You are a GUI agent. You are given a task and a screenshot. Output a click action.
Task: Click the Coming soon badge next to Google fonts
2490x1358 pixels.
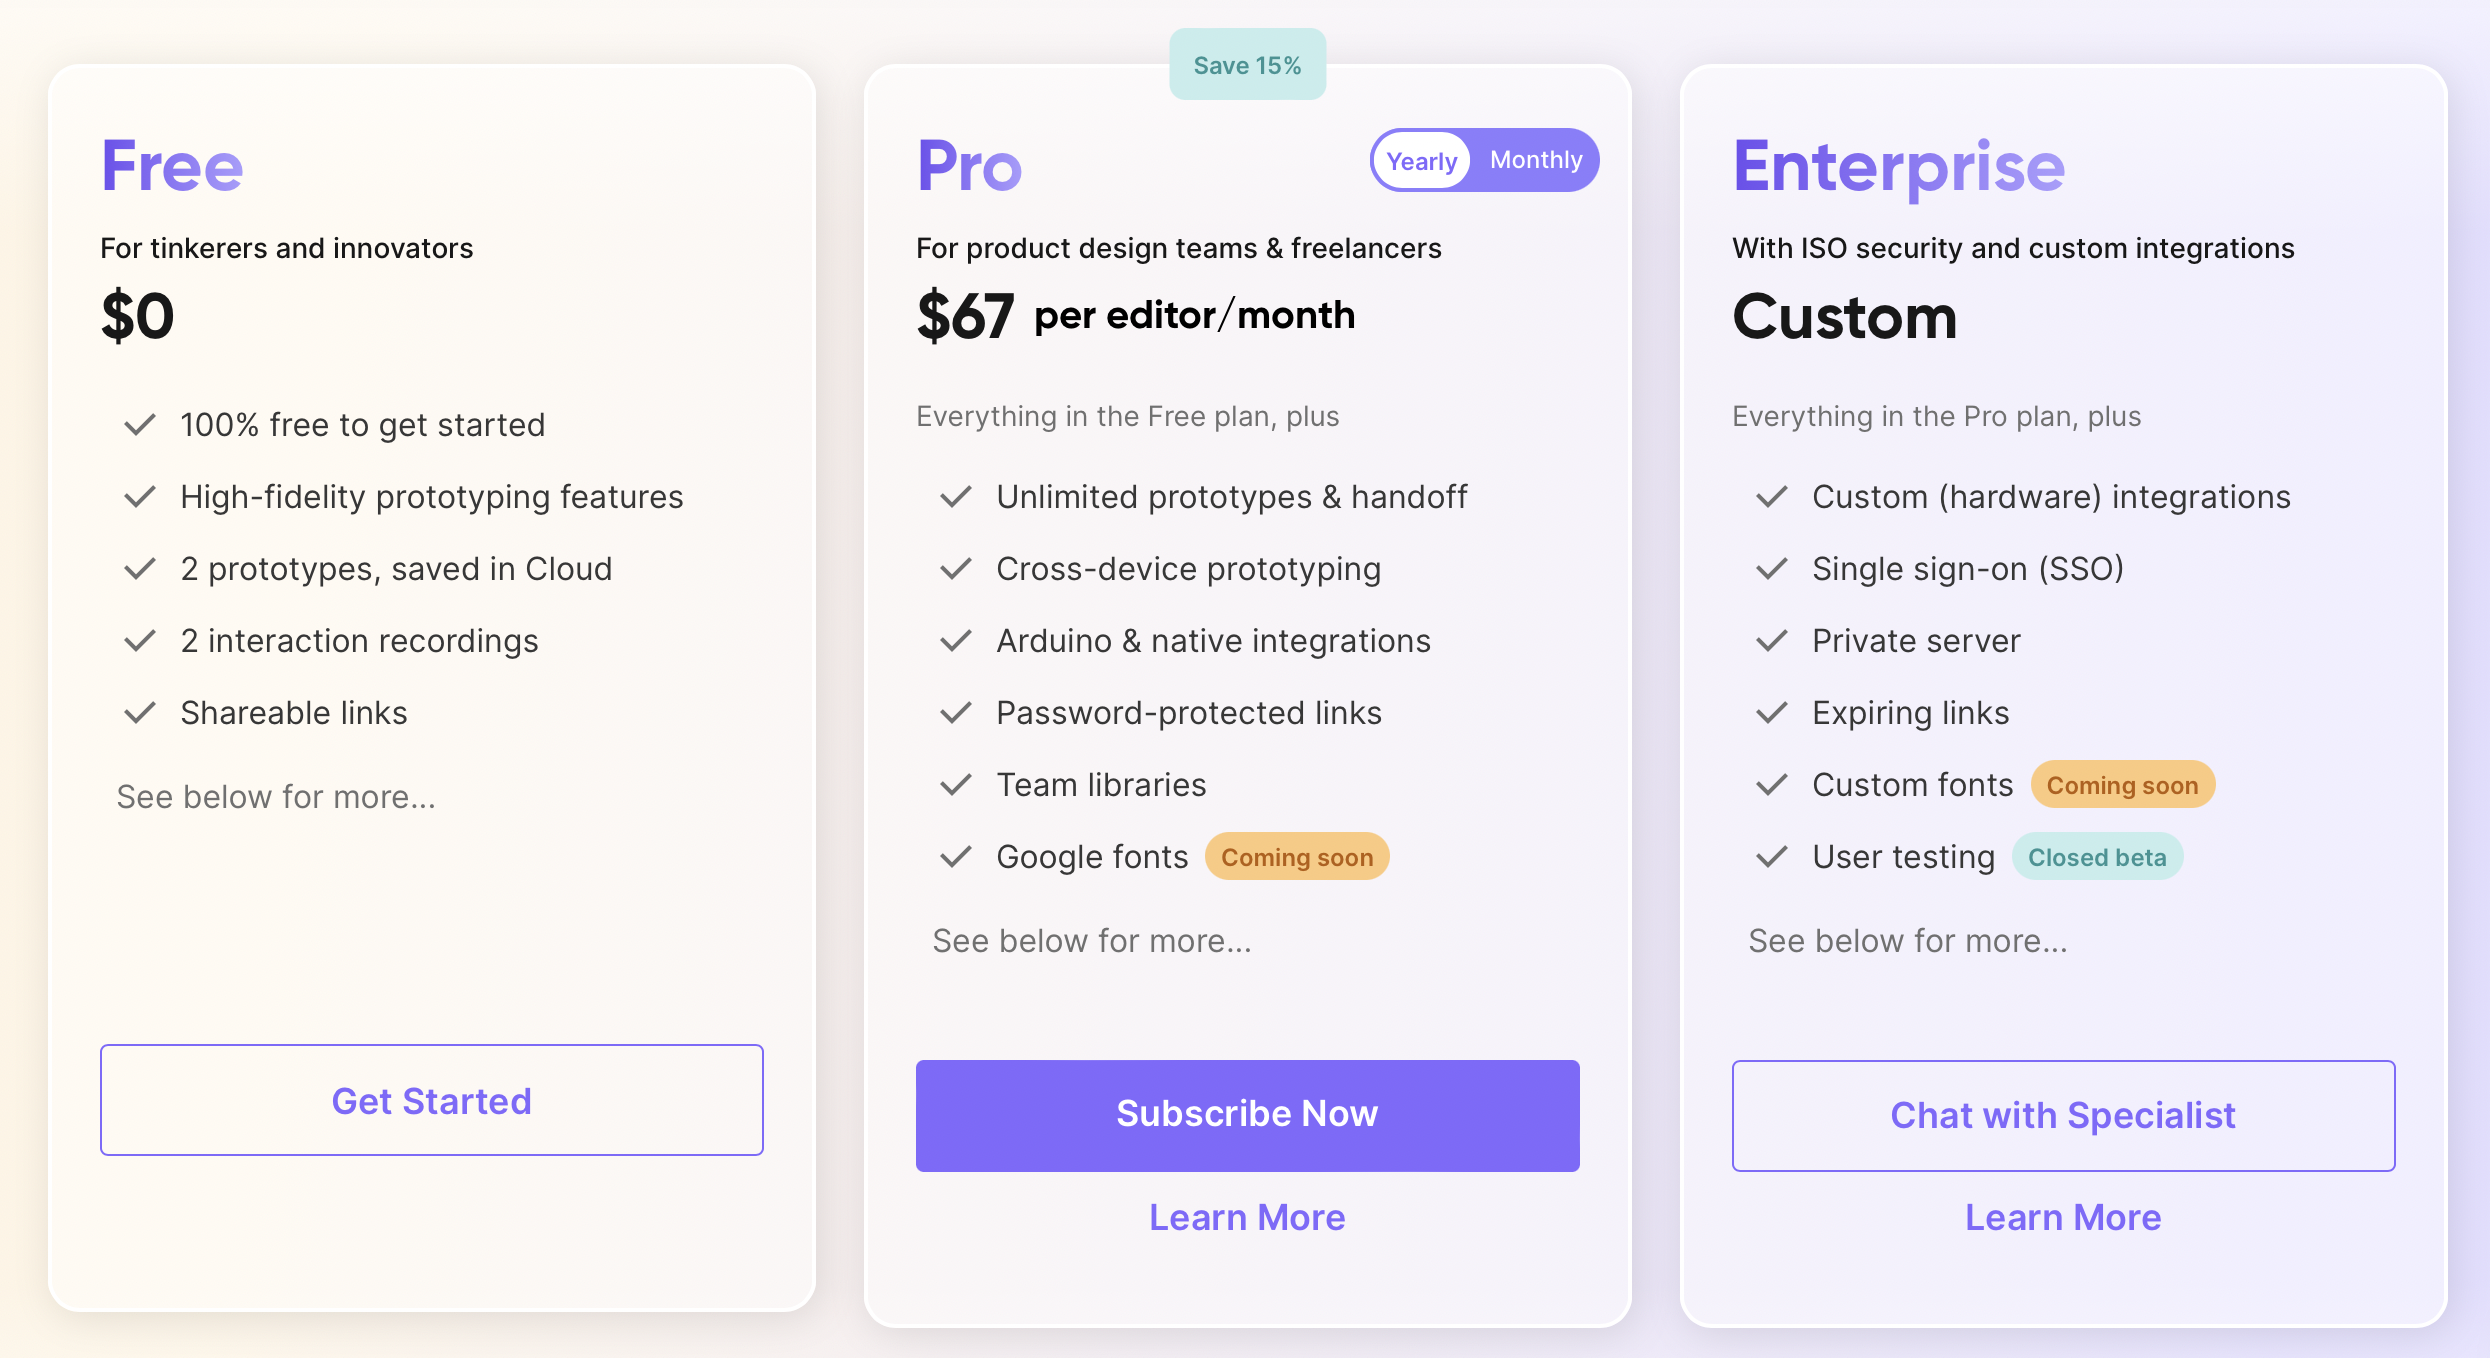coord(1296,857)
